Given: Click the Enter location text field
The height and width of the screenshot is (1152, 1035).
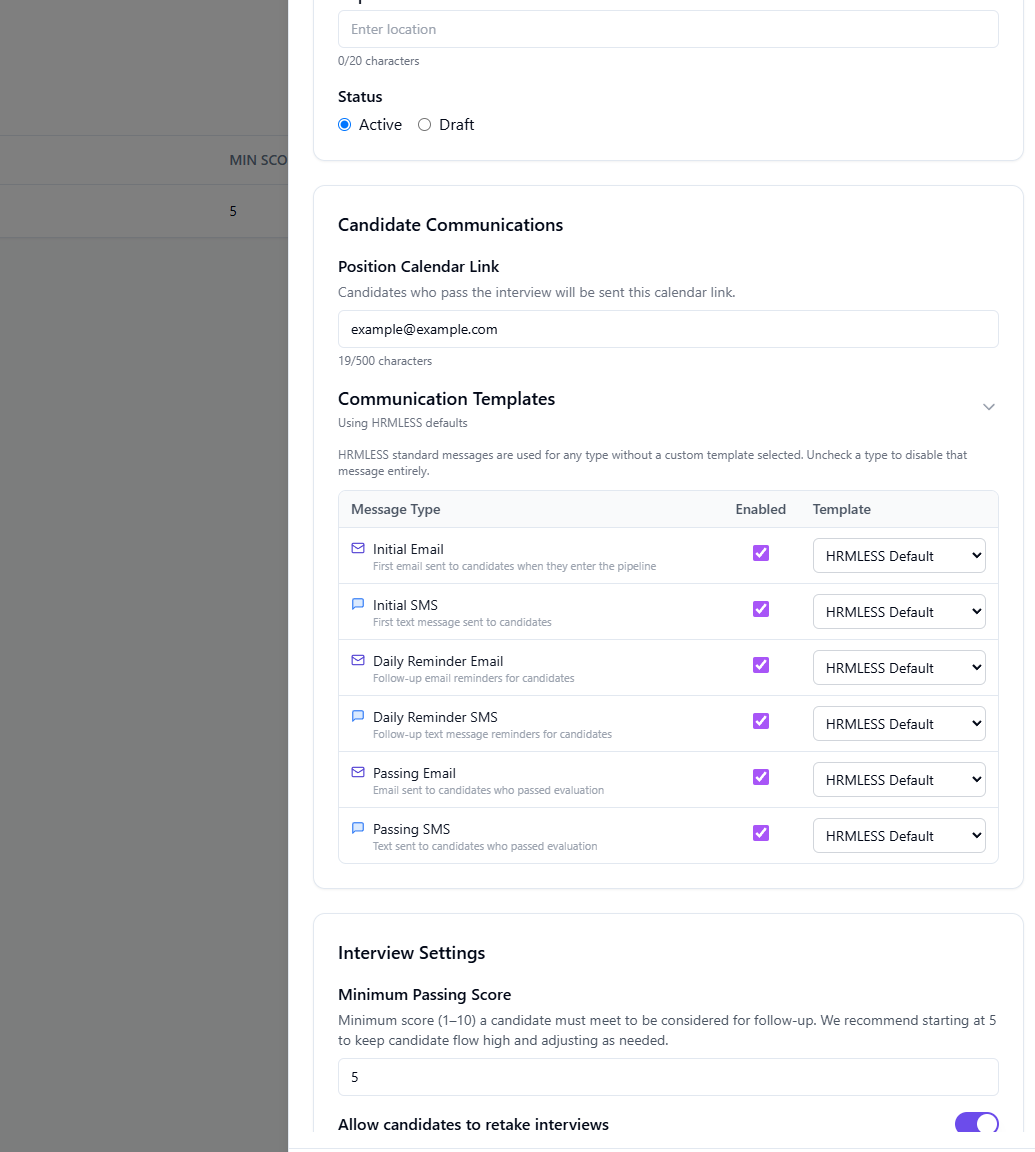Looking at the screenshot, I should (668, 29).
